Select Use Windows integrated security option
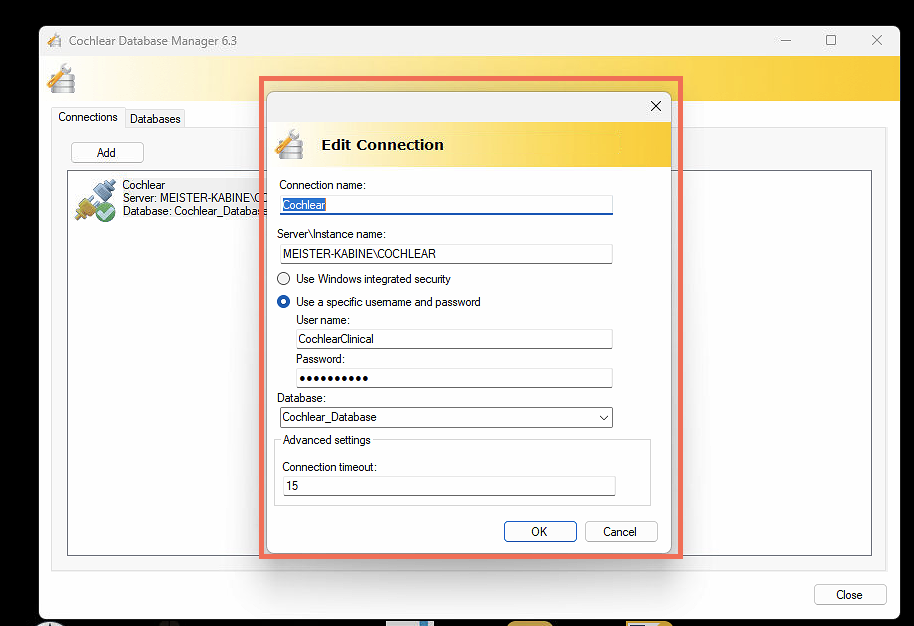Image resolution: width=914 pixels, height=626 pixels. click(x=285, y=279)
